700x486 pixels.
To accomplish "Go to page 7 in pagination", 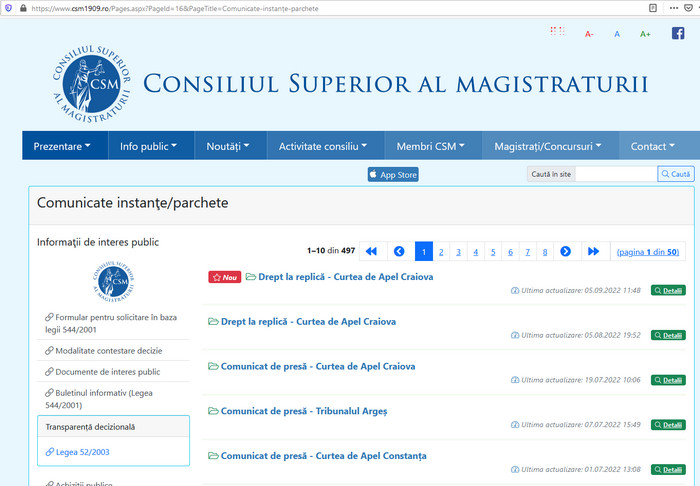I will pos(528,251).
